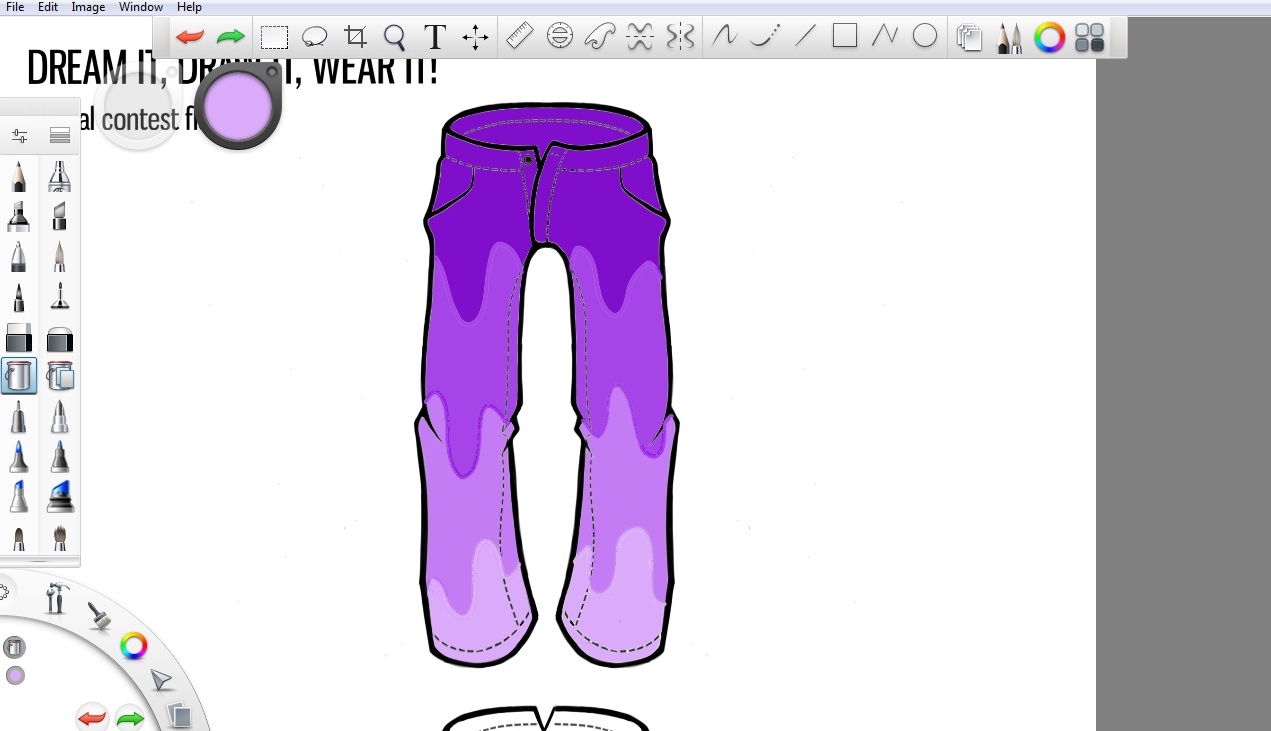Open the Image menu
This screenshot has width=1271, height=731.
click(88, 7)
